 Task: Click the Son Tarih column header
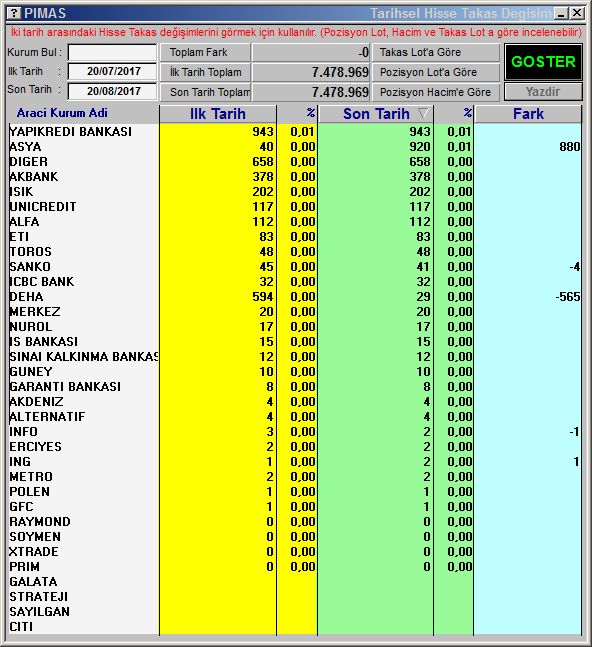tap(376, 114)
